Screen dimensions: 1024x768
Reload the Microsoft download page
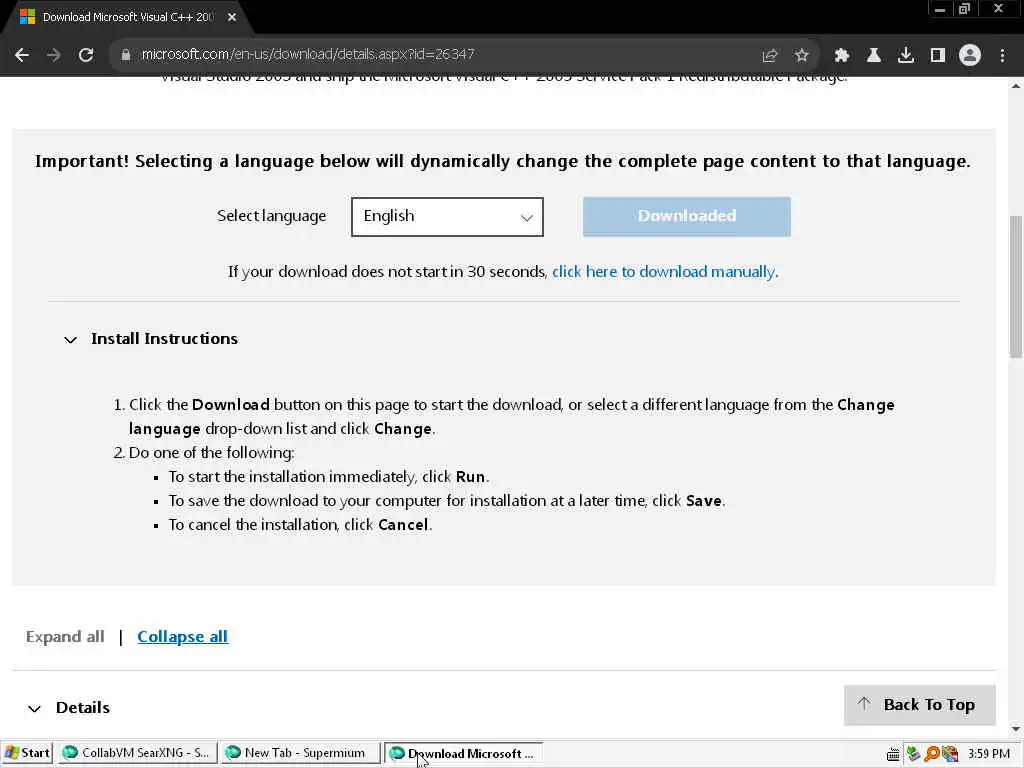pos(86,55)
